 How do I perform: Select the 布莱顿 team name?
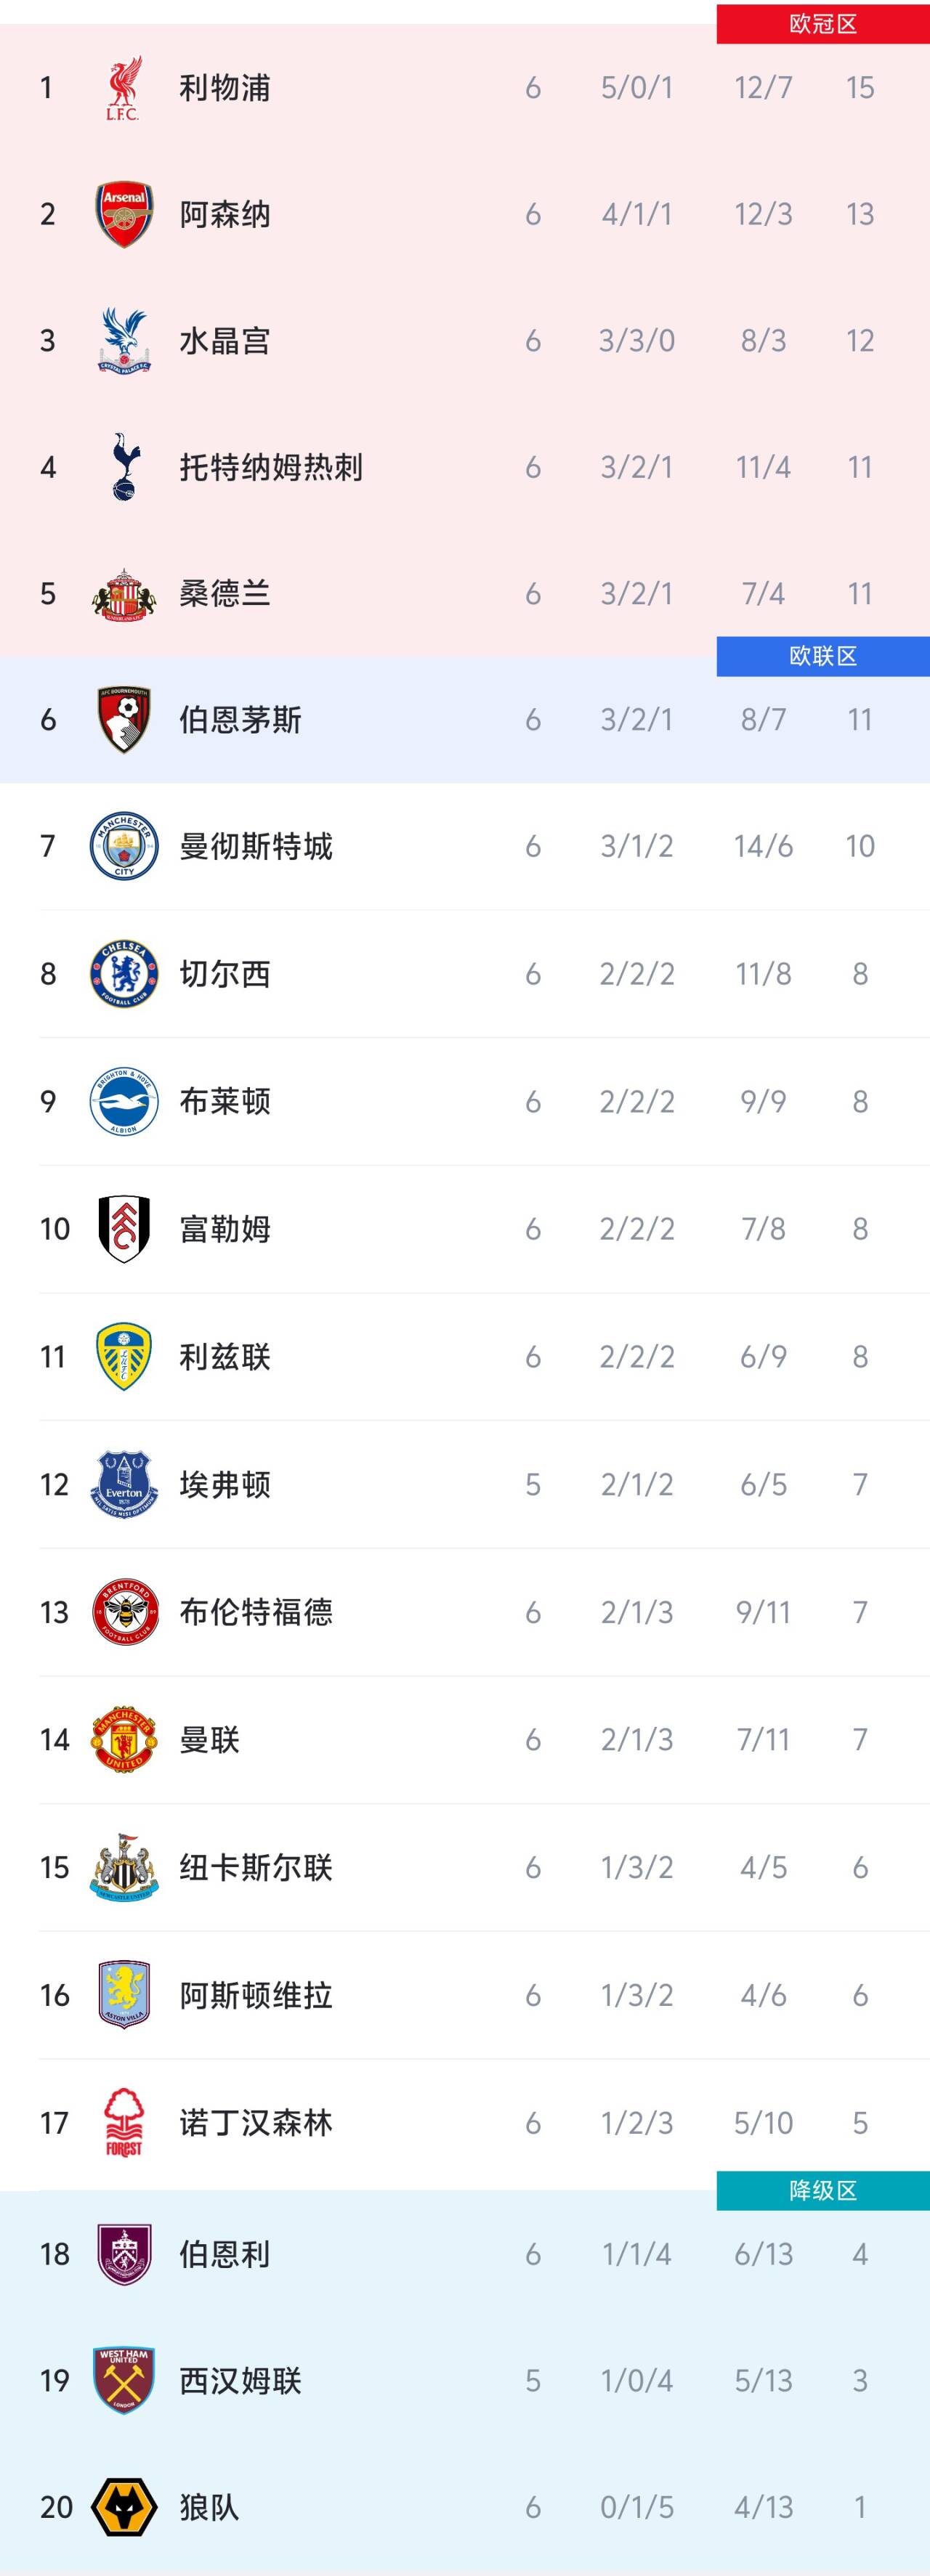[x=225, y=1102]
